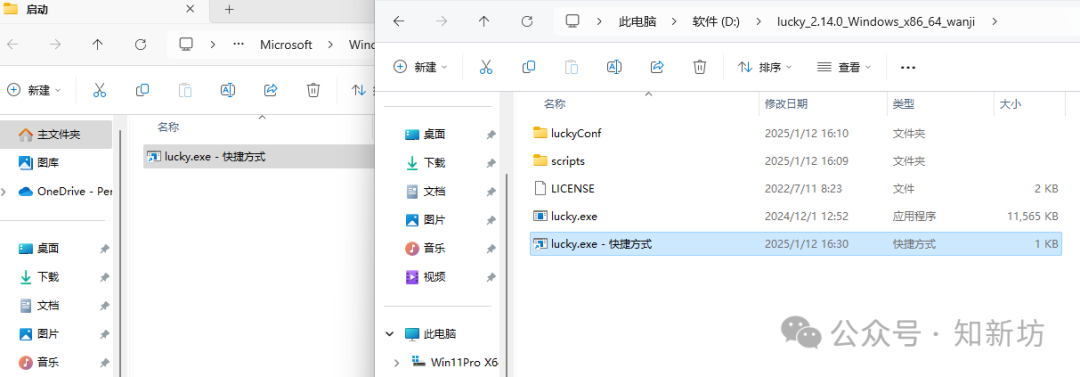Image resolution: width=1080 pixels, height=377 pixels.
Task: Open the 查看 view dropdown
Action: [x=844, y=67]
